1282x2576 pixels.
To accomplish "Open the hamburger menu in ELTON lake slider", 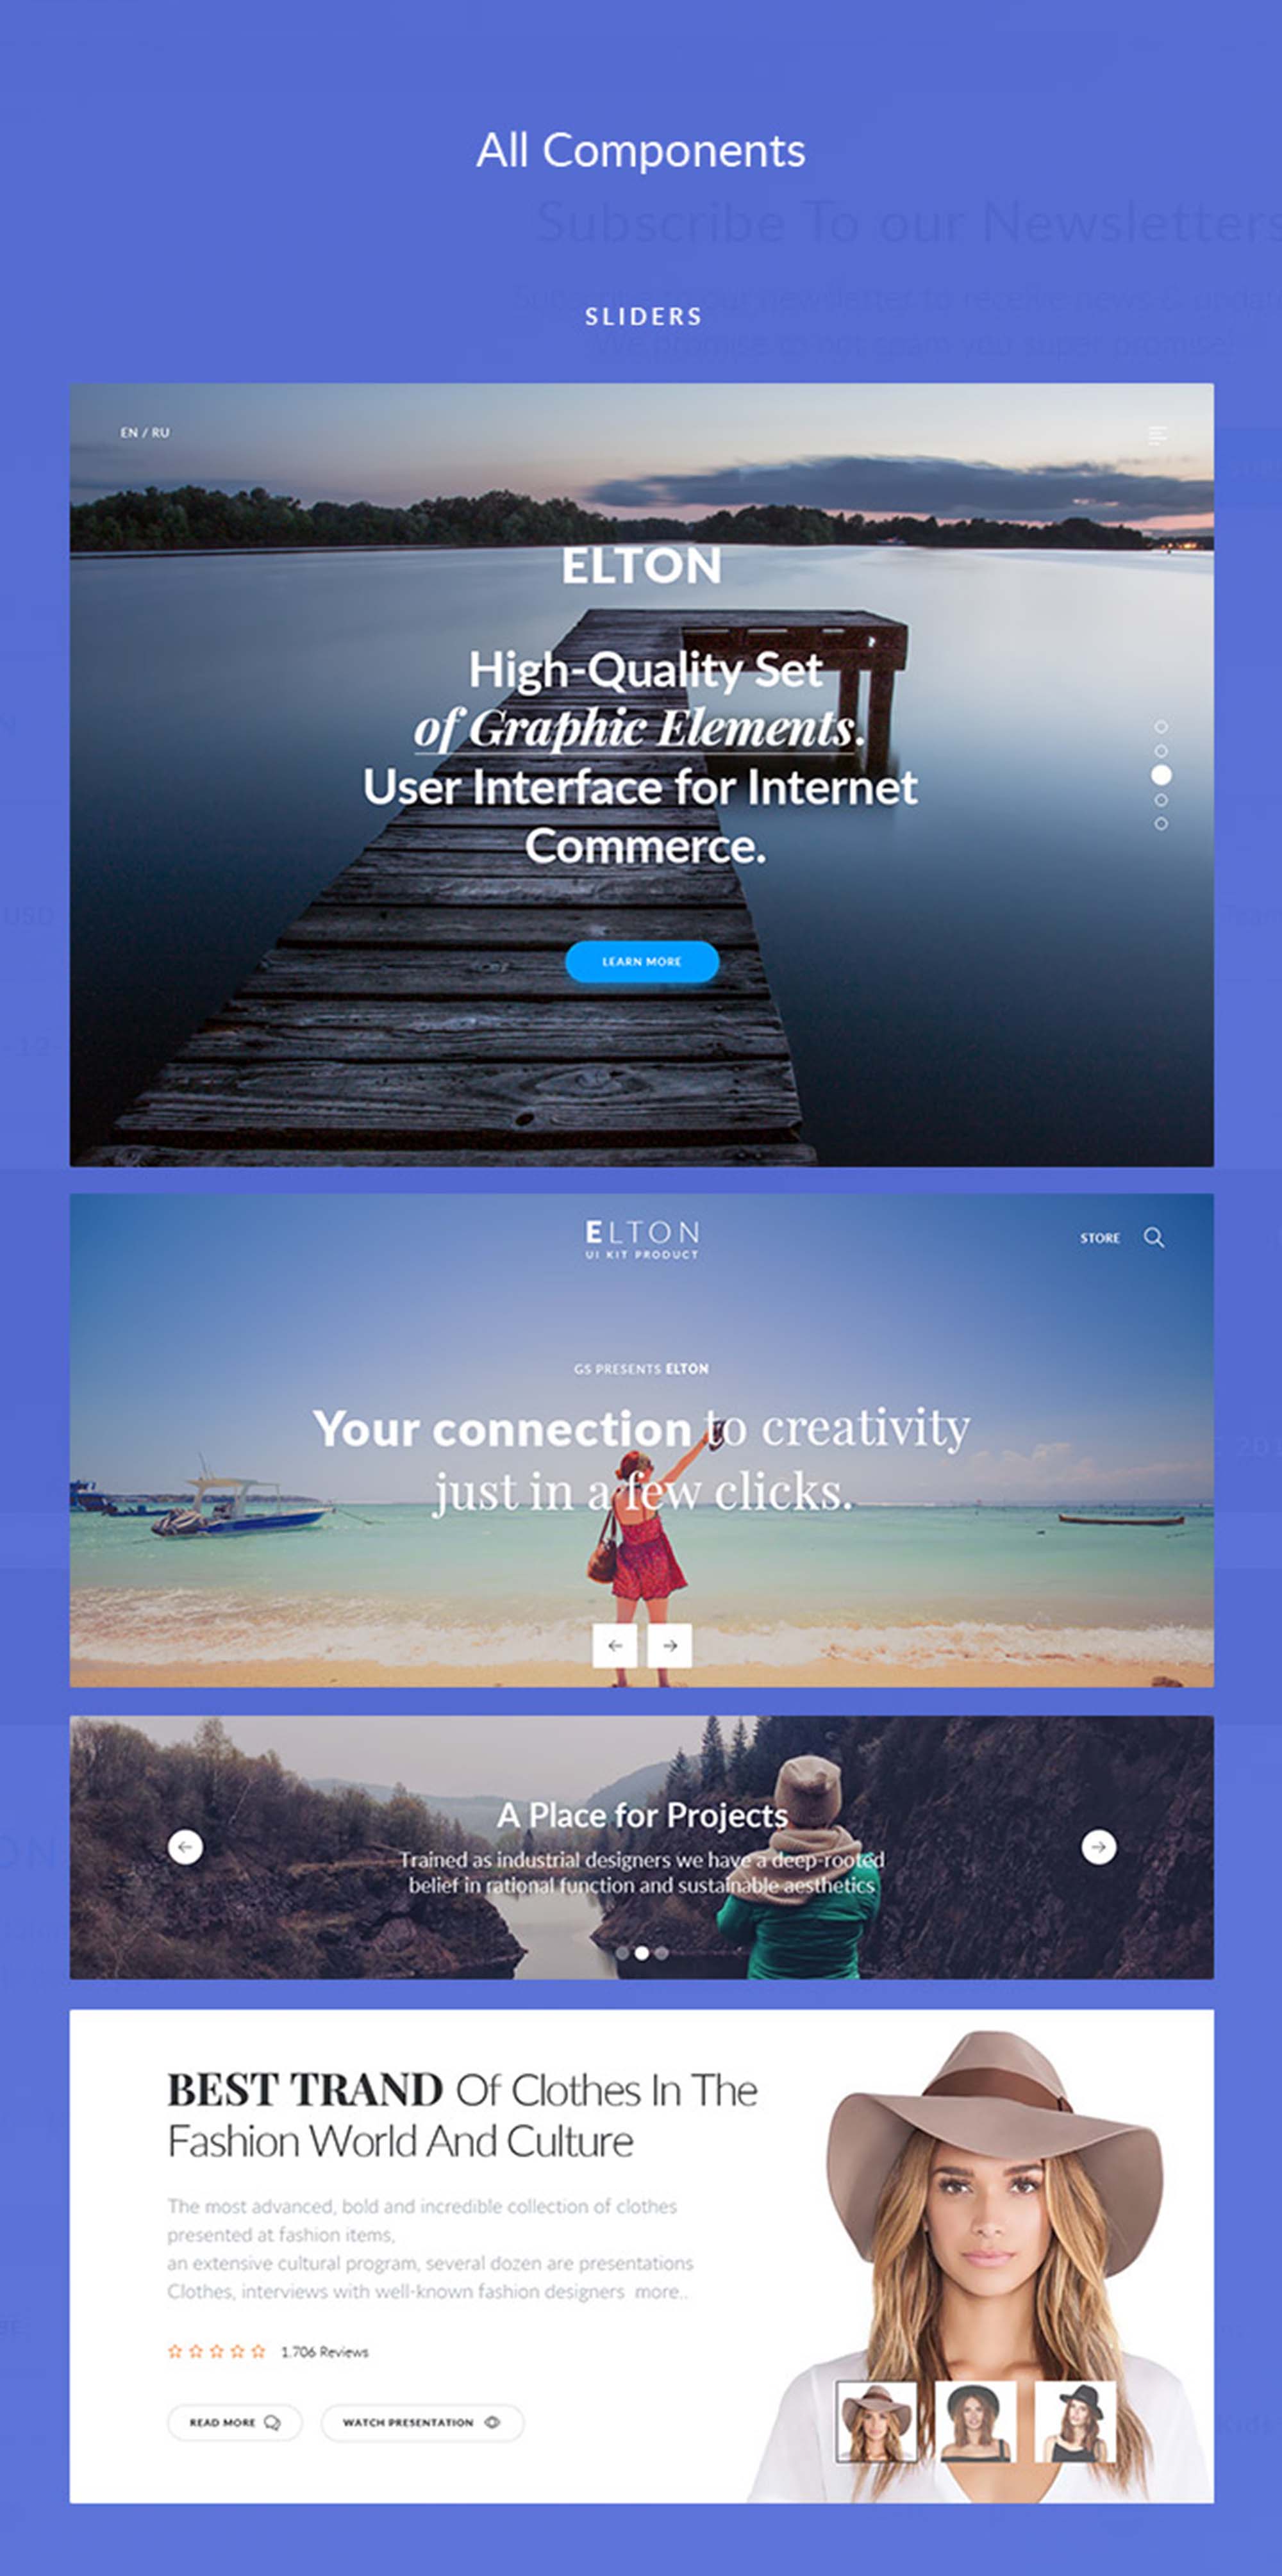I will [x=1157, y=434].
